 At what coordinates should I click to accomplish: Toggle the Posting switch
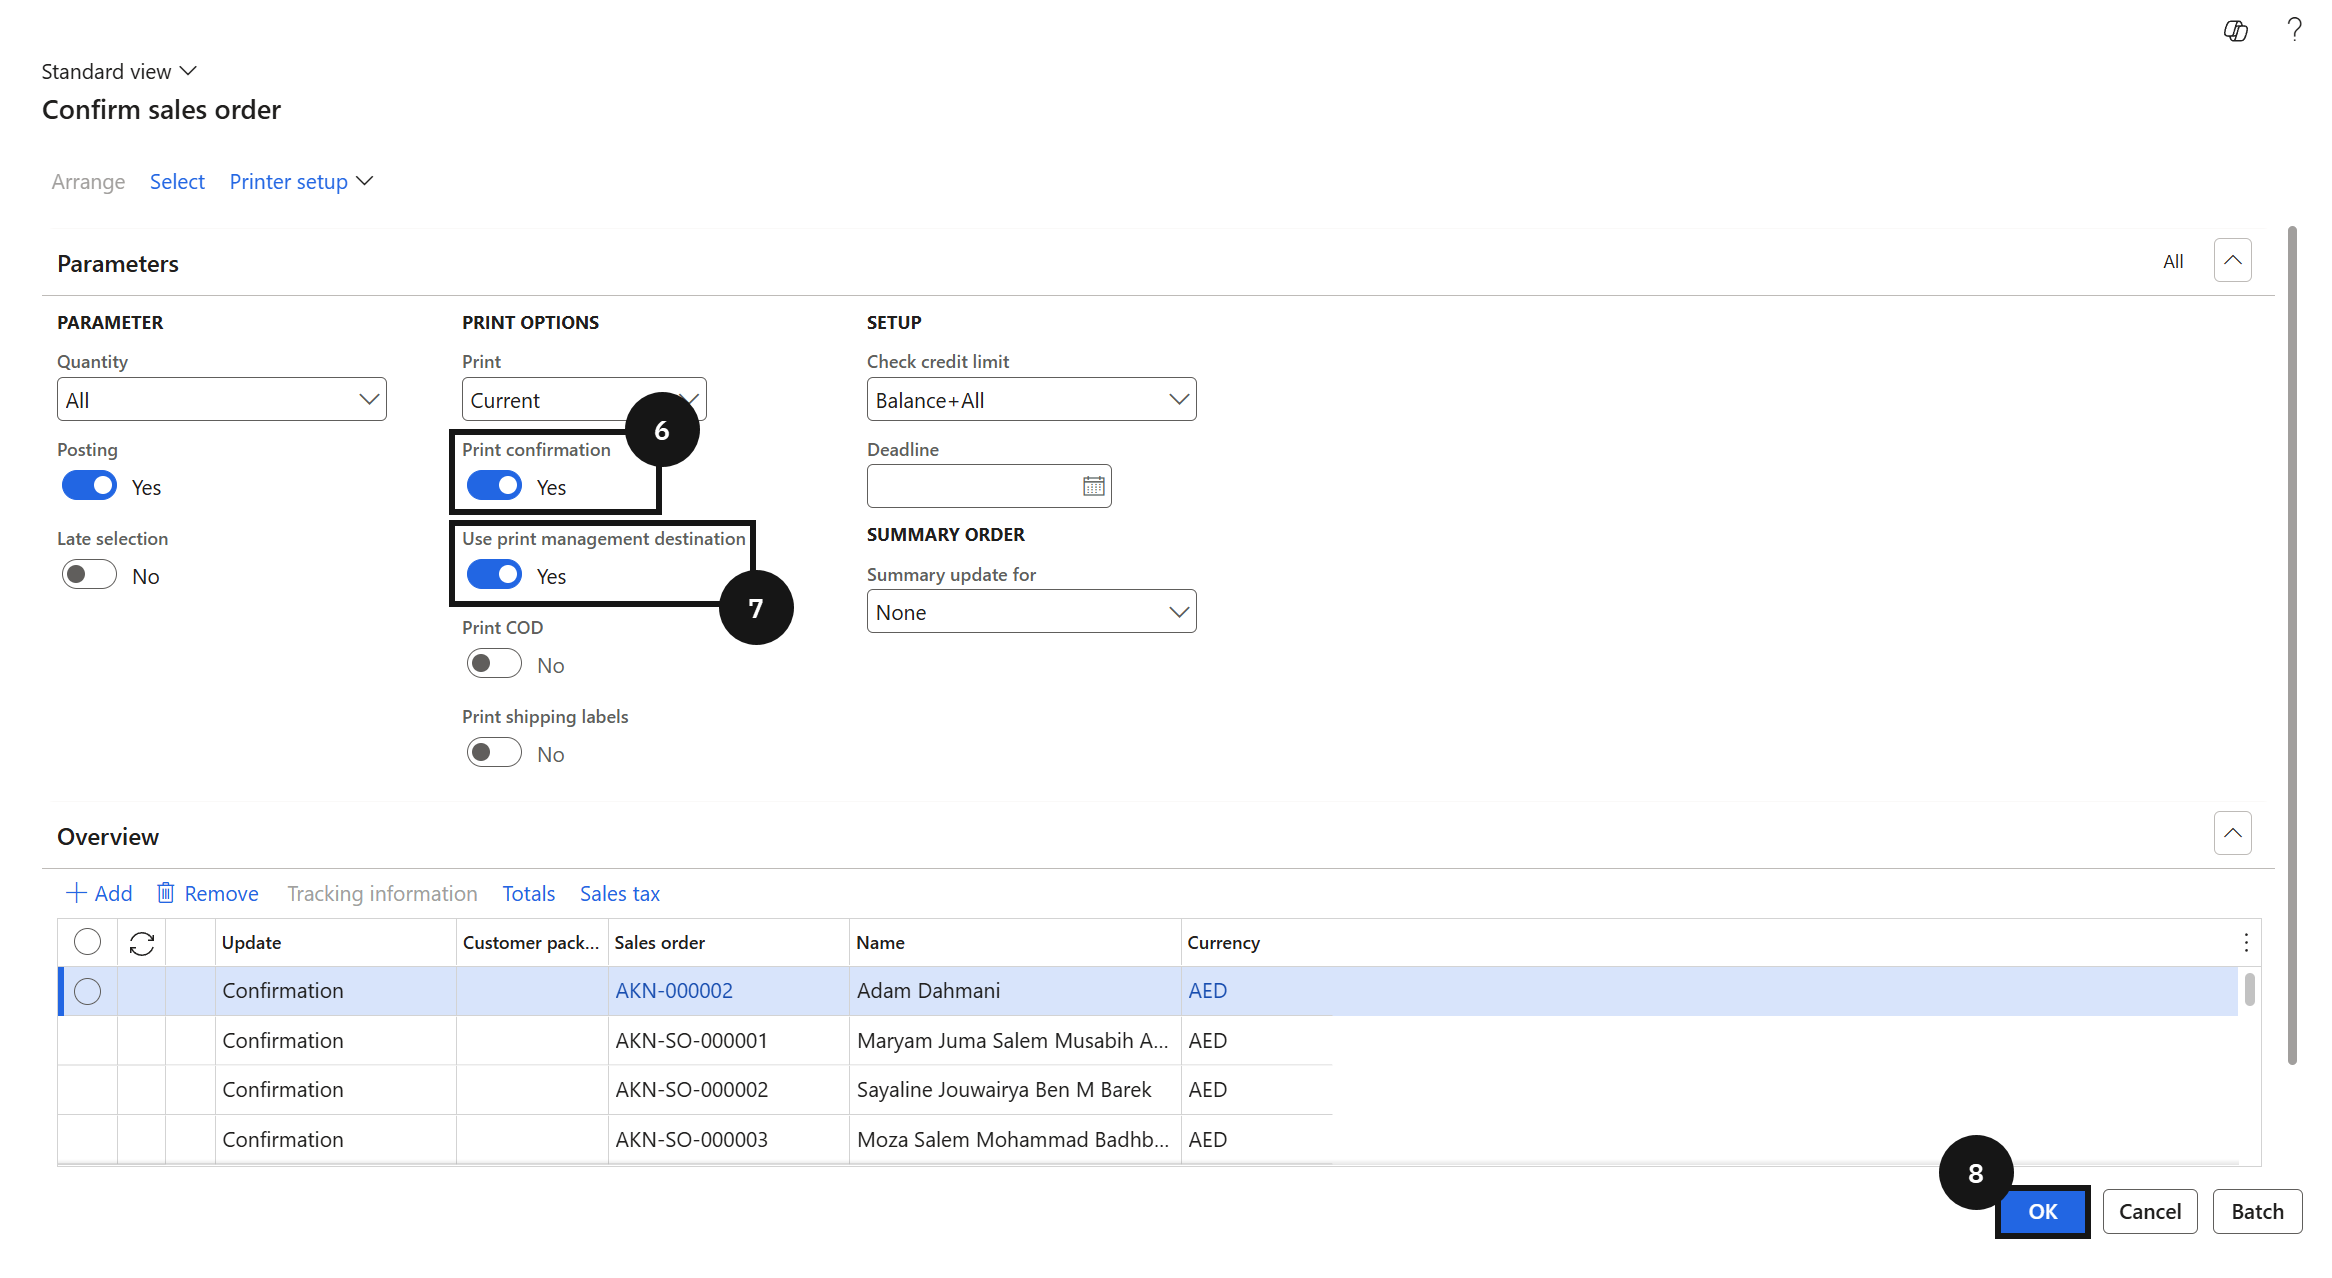coord(89,486)
